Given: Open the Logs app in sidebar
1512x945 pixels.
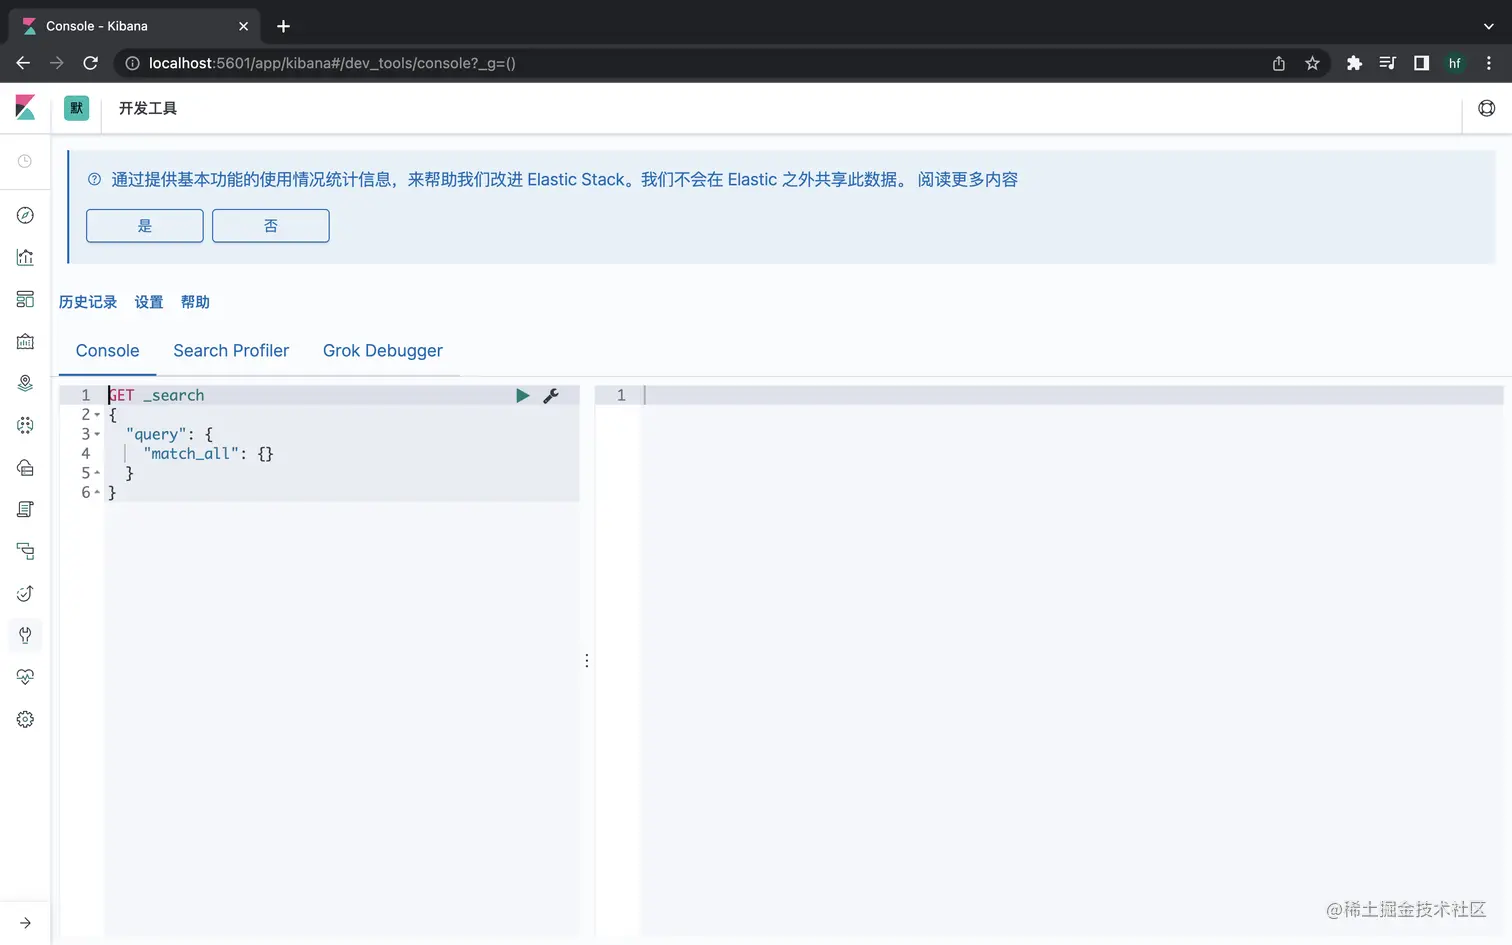Looking at the screenshot, I should [x=25, y=510].
